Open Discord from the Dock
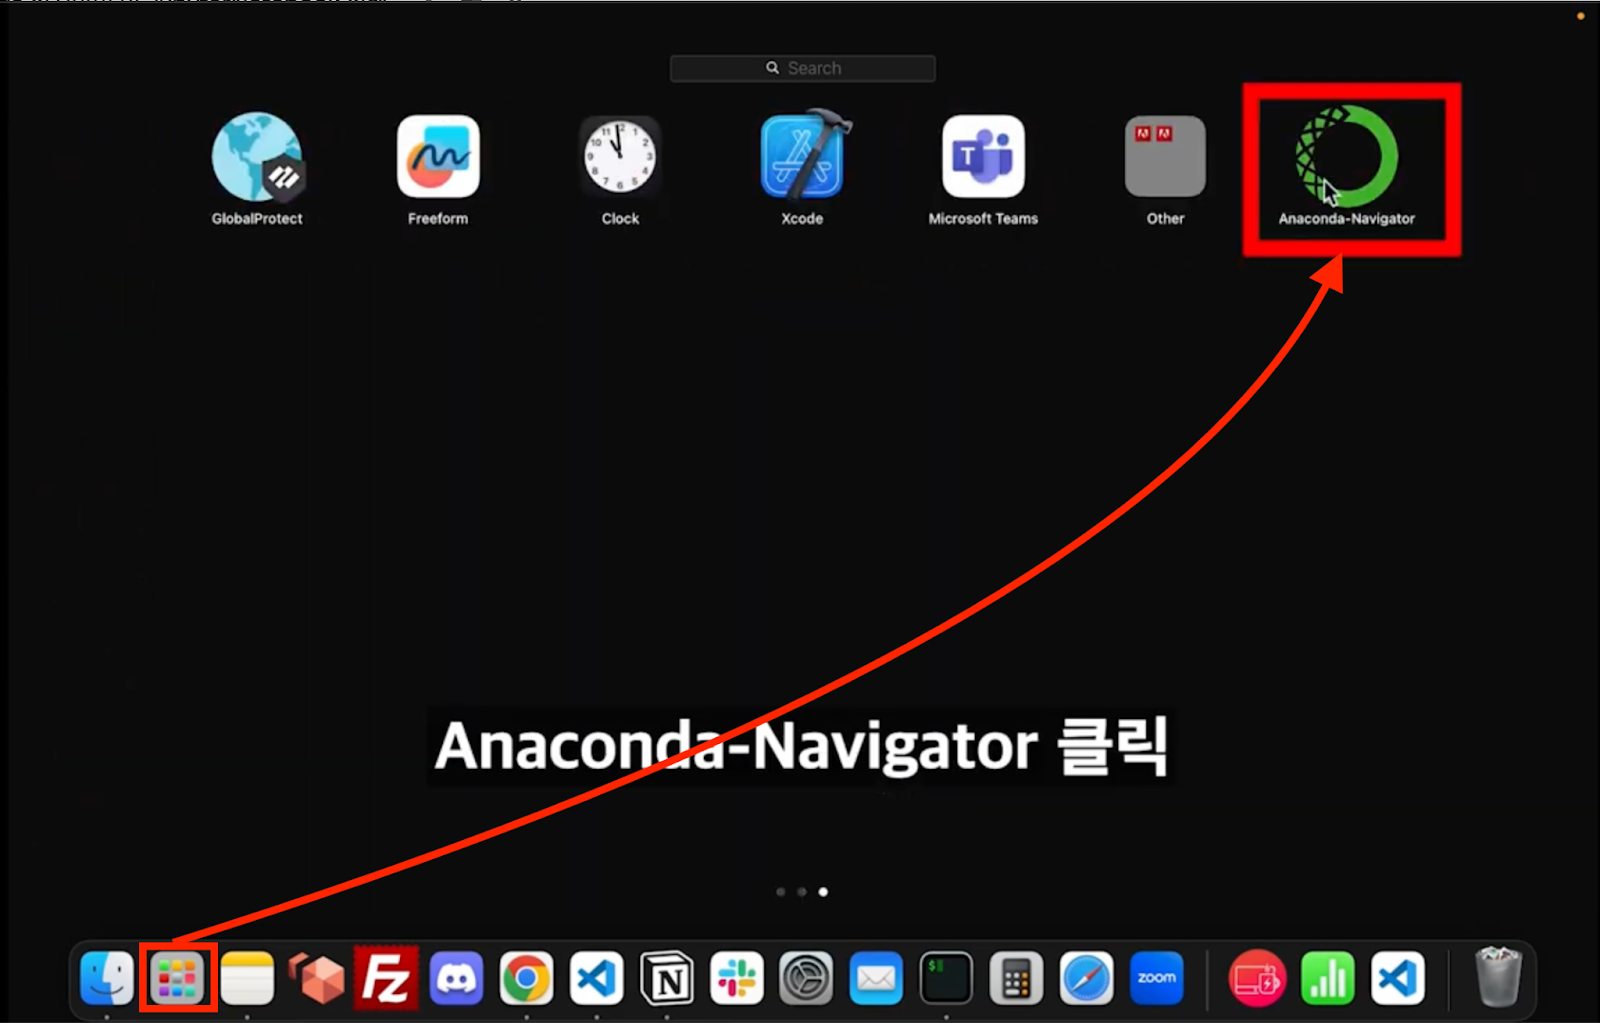 (x=456, y=978)
